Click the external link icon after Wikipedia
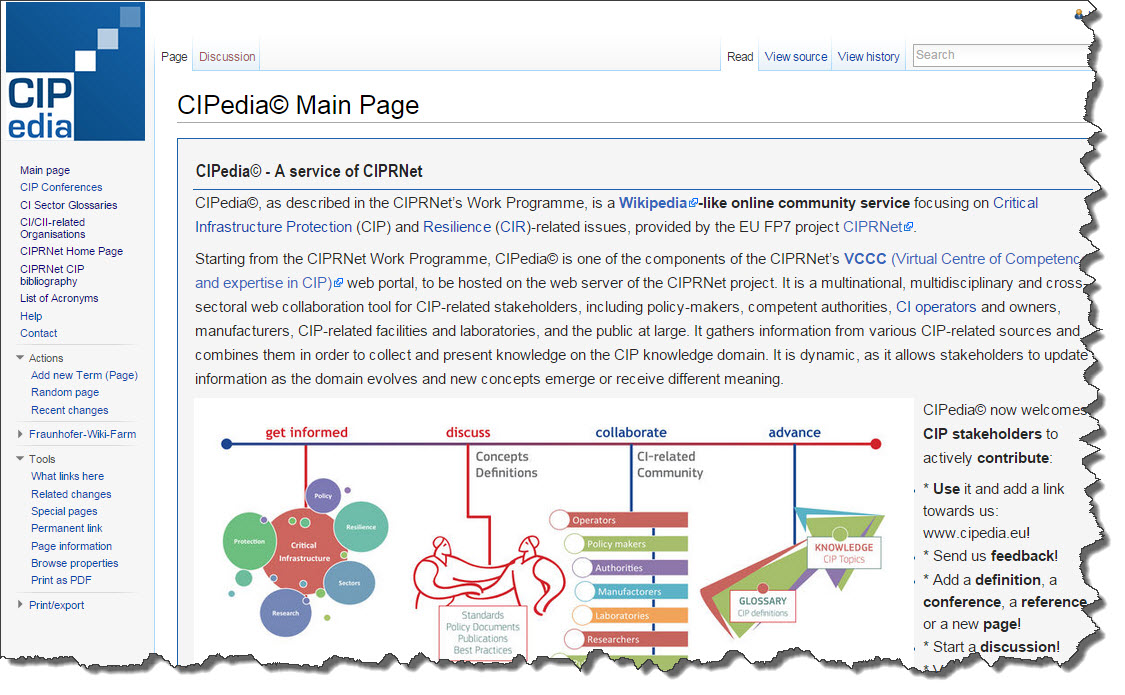This screenshot has width=1125, height=695. pyautogui.click(x=694, y=202)
